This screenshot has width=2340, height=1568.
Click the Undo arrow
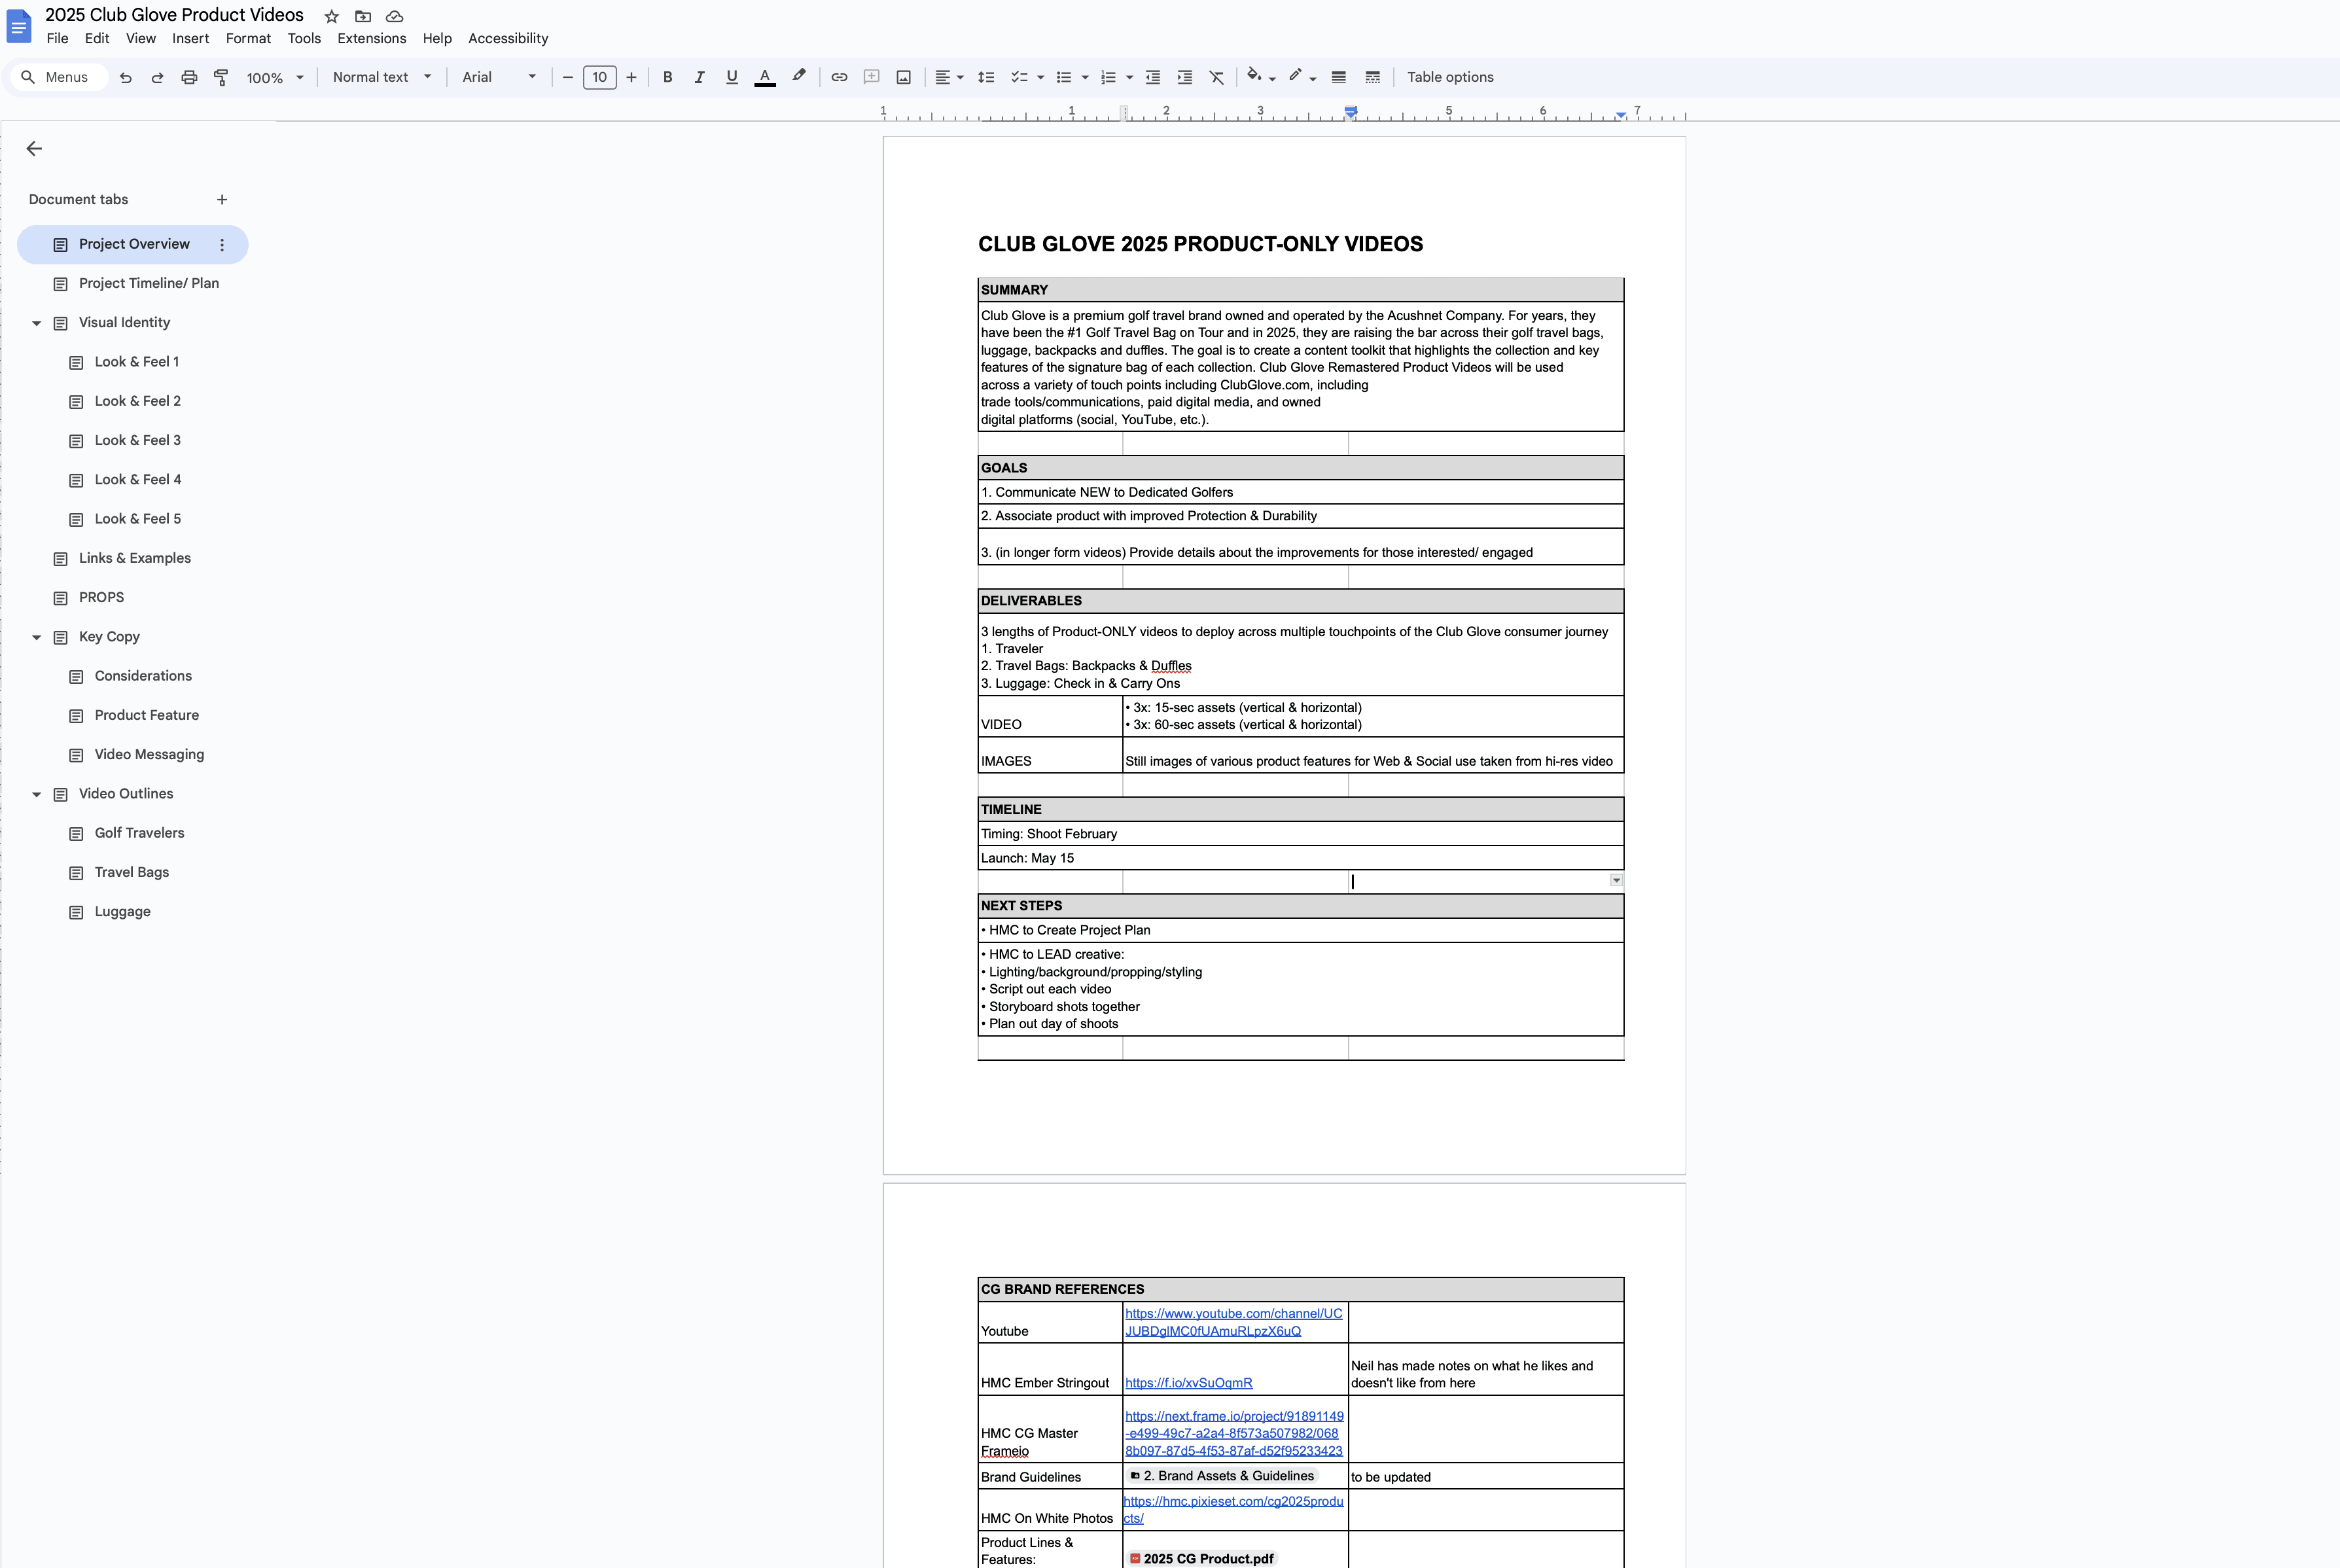pyautogui.click(x=125, y=77)
